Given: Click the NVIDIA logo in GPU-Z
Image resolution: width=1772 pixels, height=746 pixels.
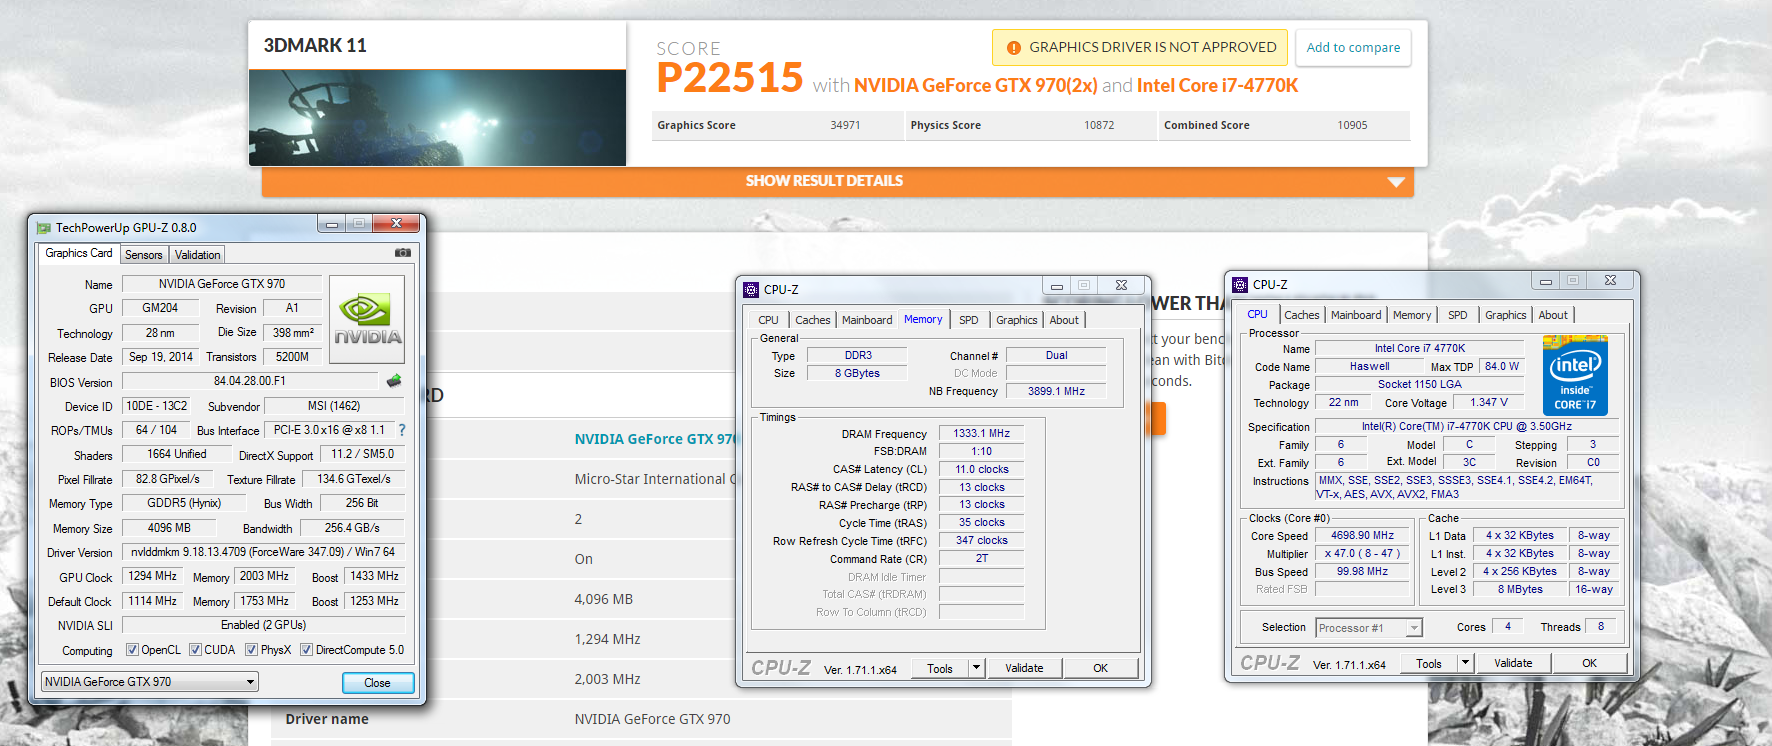Looking at the screenshot, I should 367,318.
